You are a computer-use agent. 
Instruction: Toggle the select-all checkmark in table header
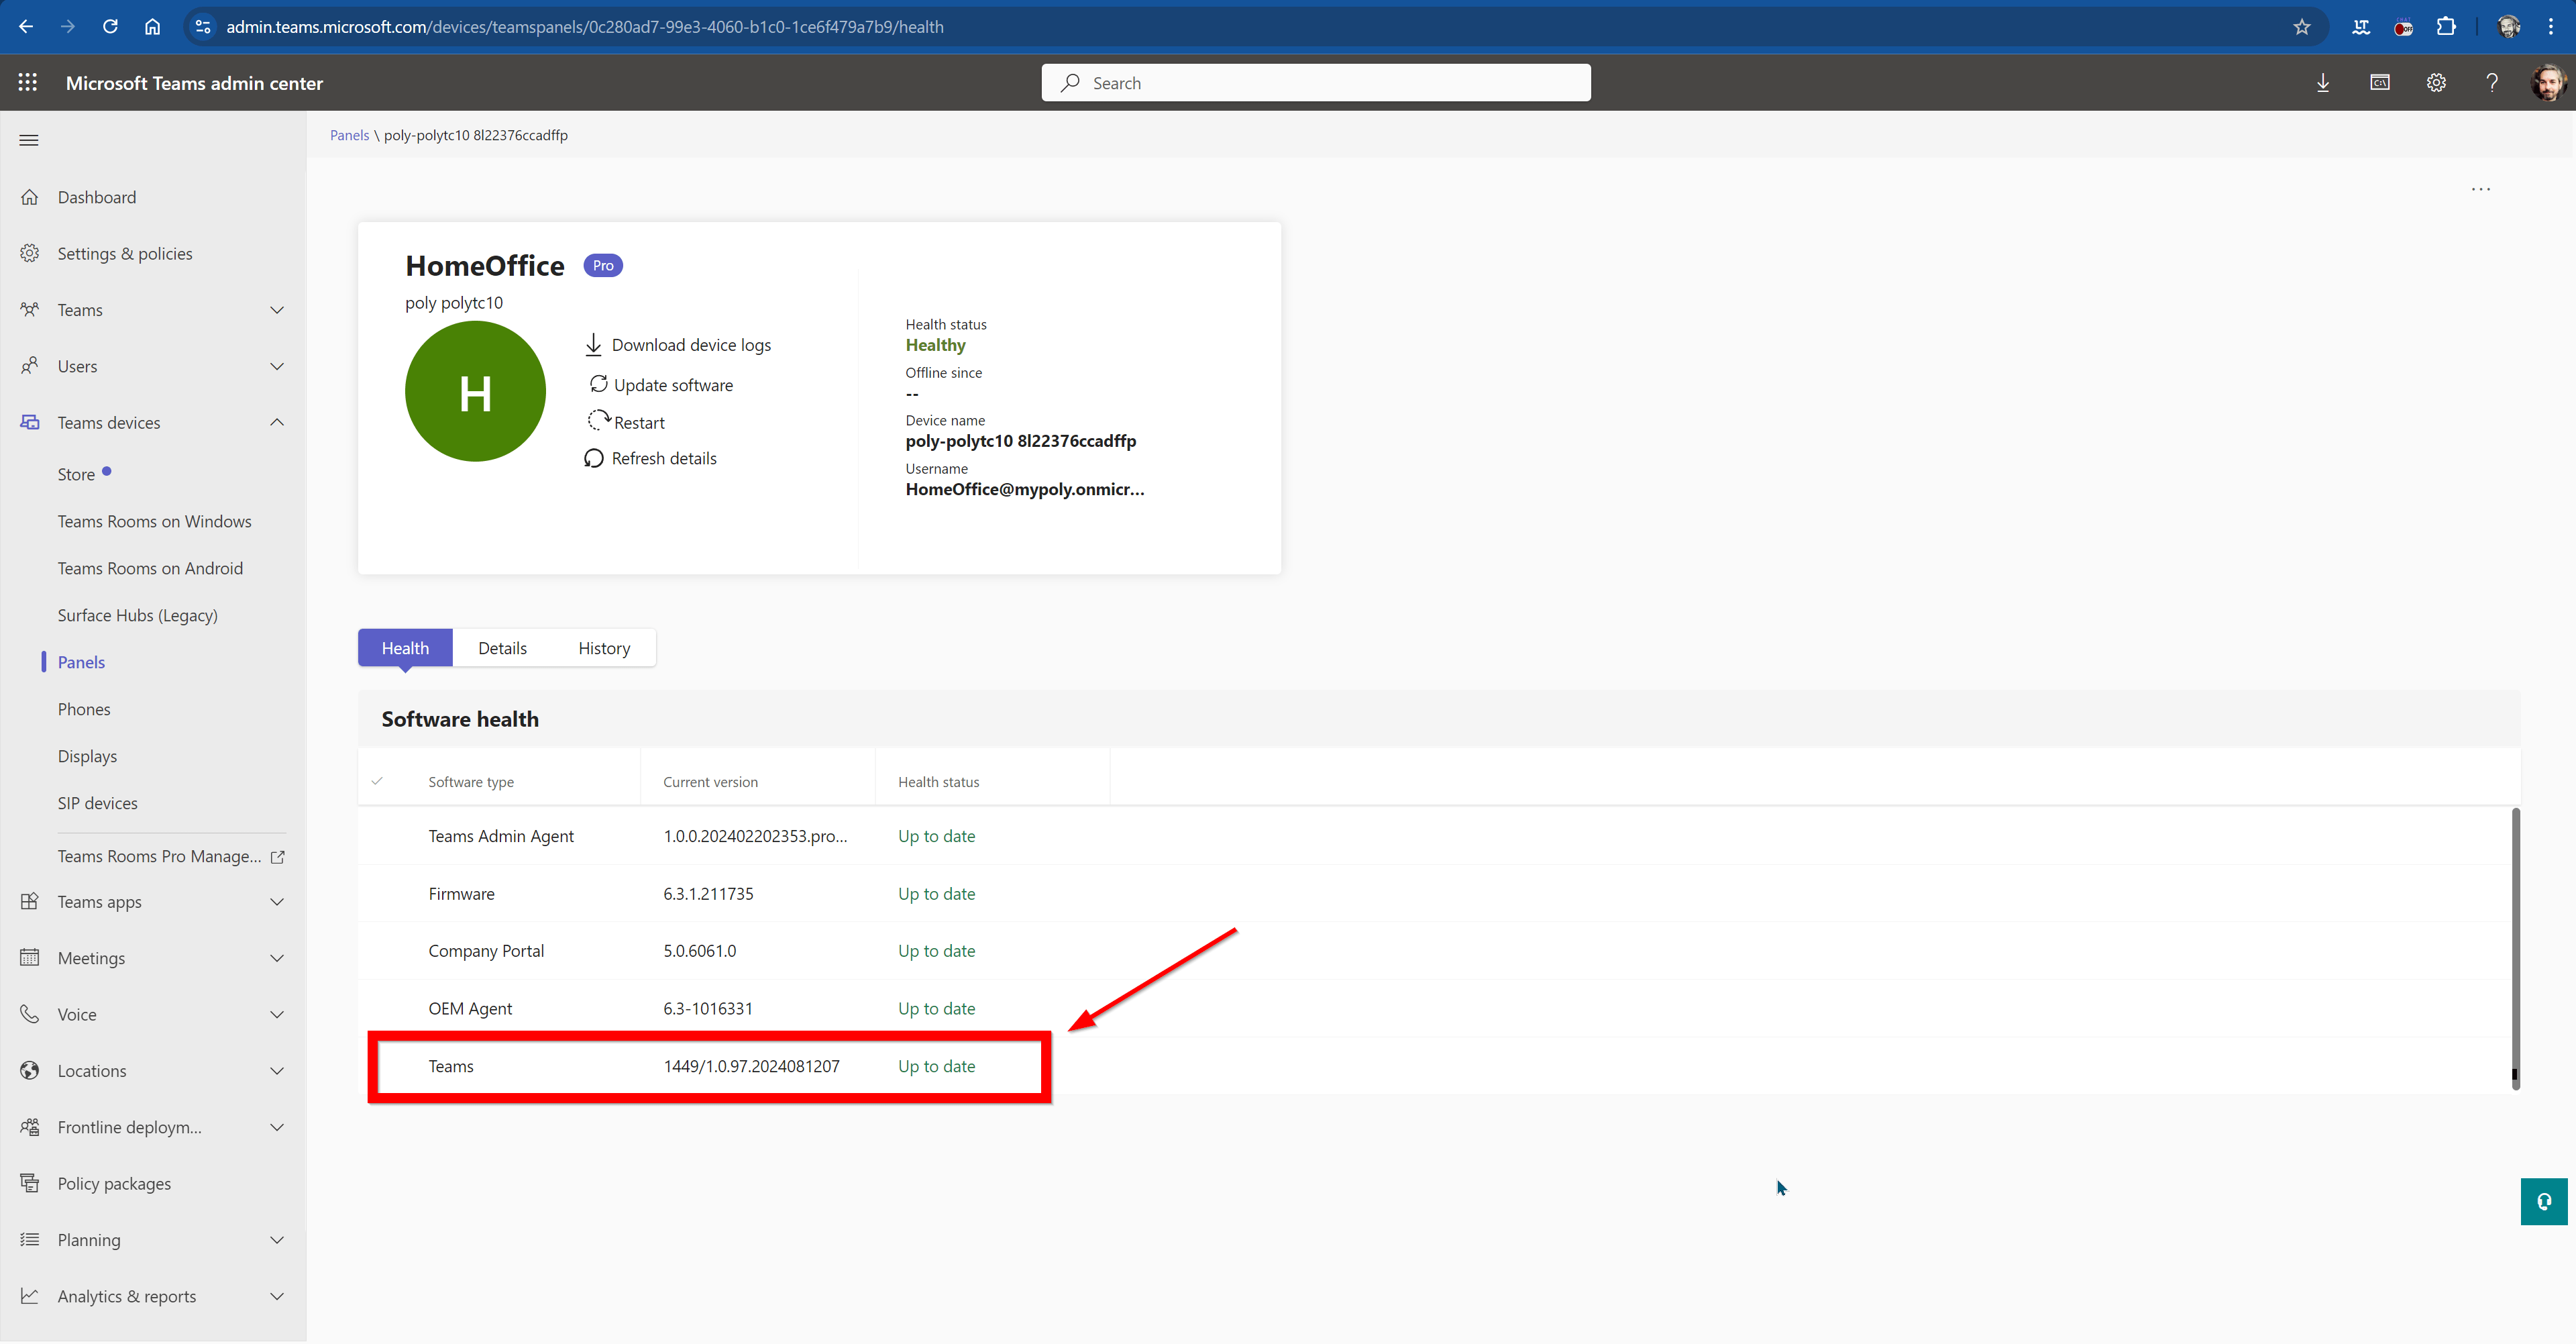(377, 781)
